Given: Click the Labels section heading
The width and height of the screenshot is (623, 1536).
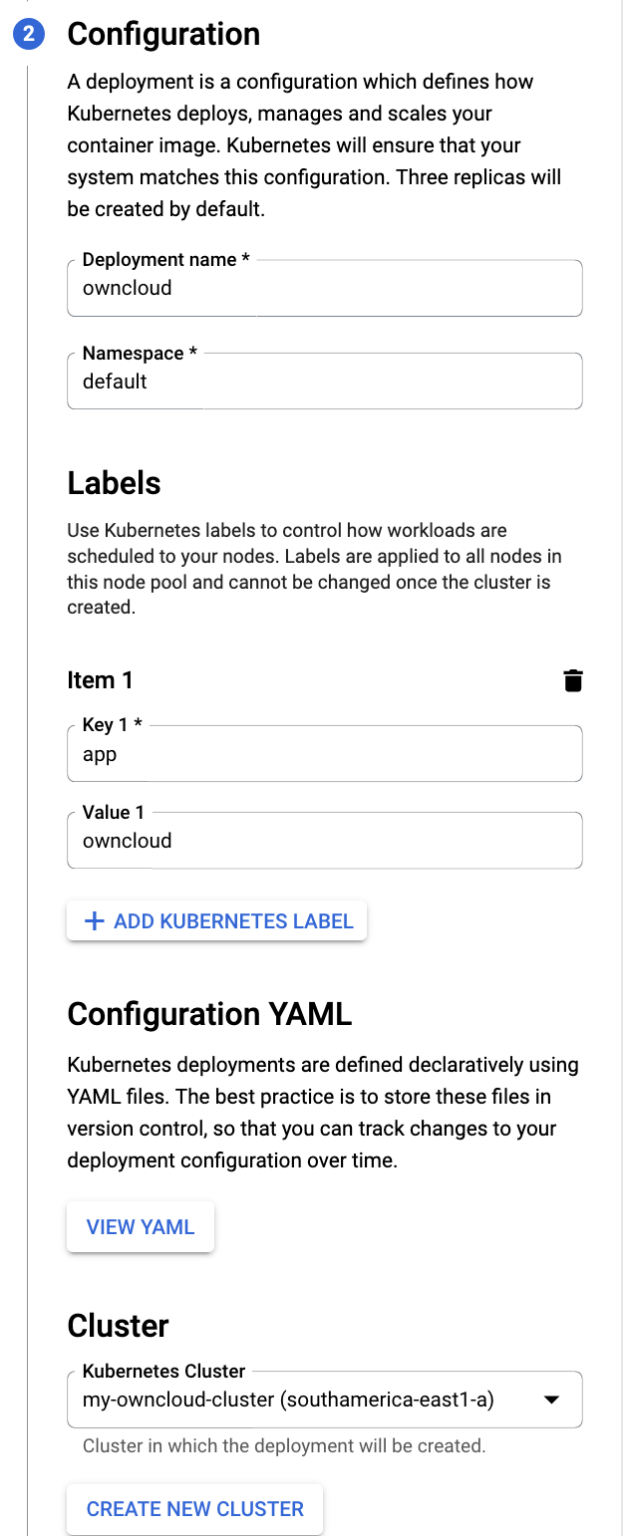Looking at the screenshot, I should tap(114, 484).
